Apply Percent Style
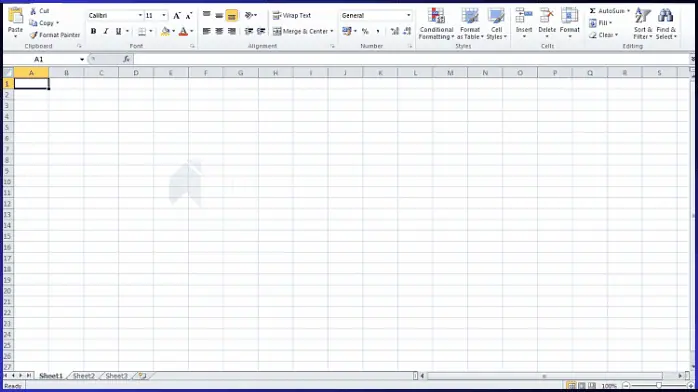The image size is (698, 392). 365,31
